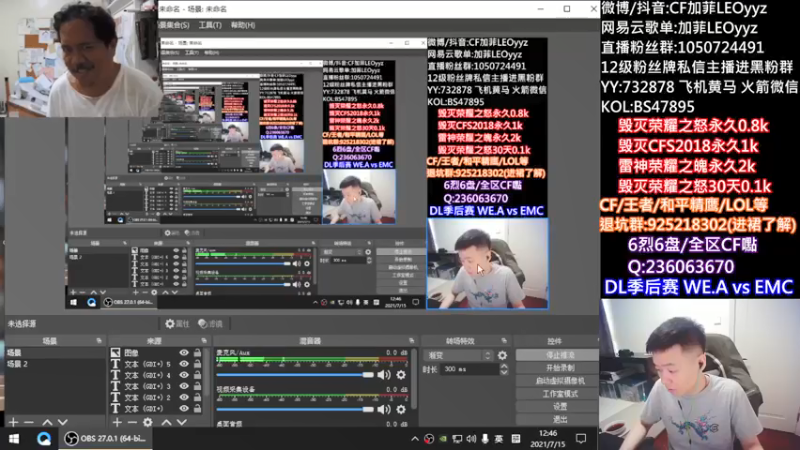
Task: Adjust the 麦克风/Aux volume slider
Action: click(295, 375)
